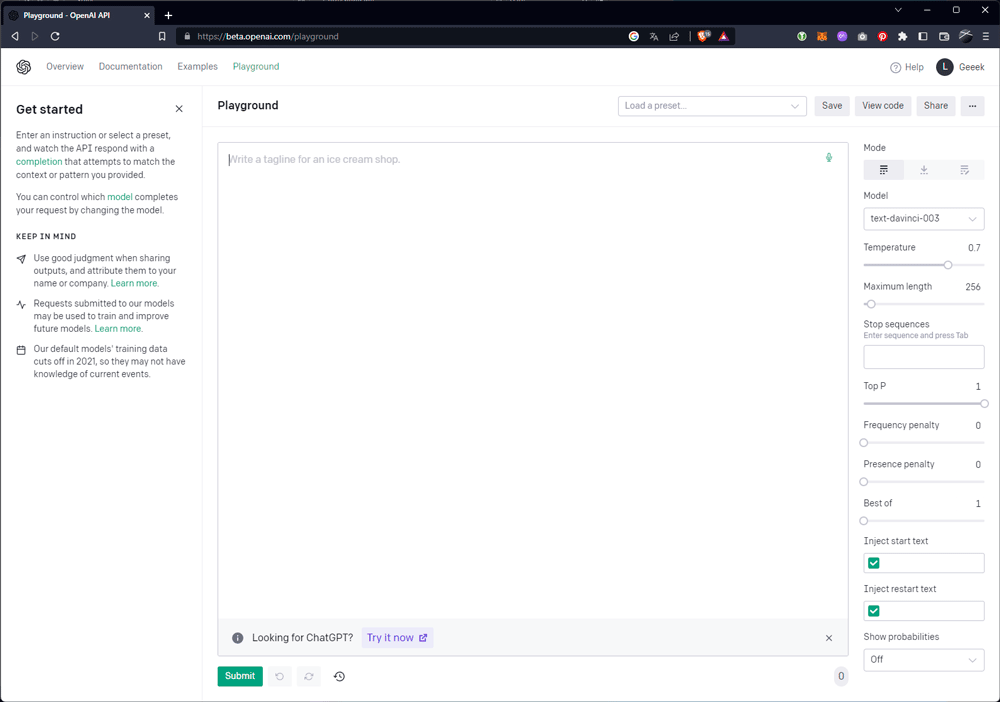
Task: Click the microphone icon in prompt box
Action: (828, 157)
